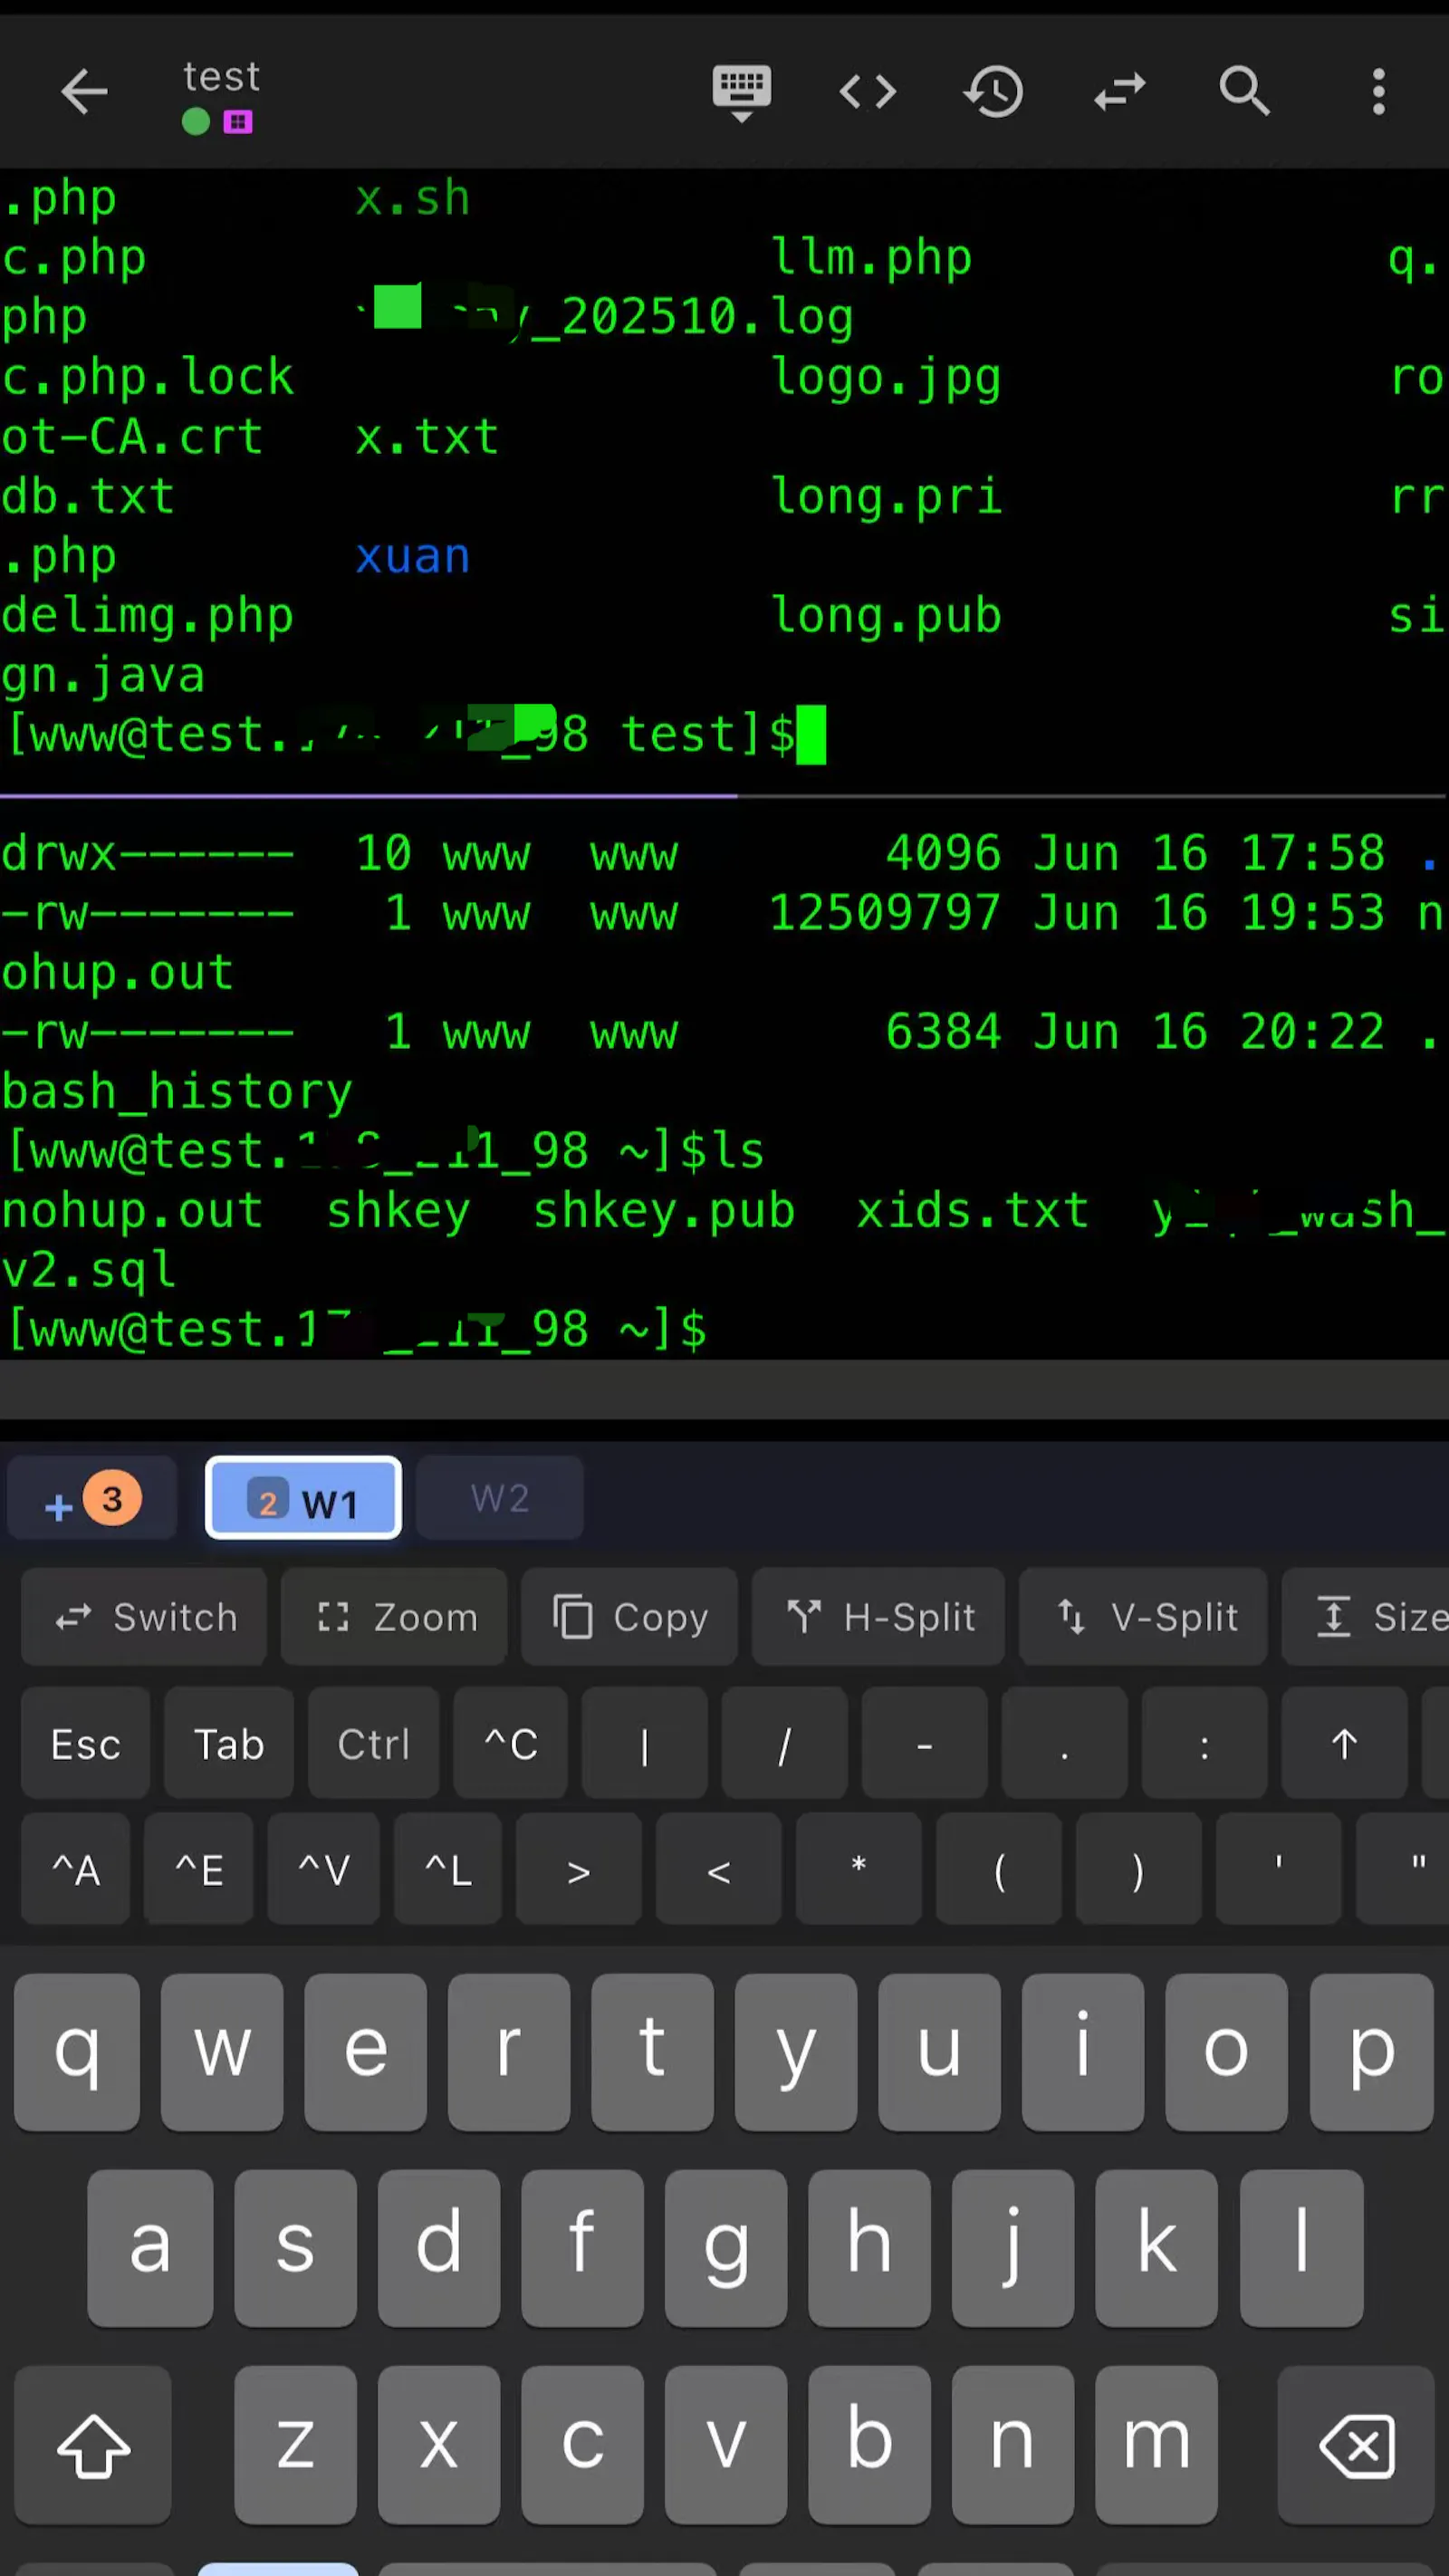
Task: Tap 'llm.php' in the file listing
Action: (871, 258)
